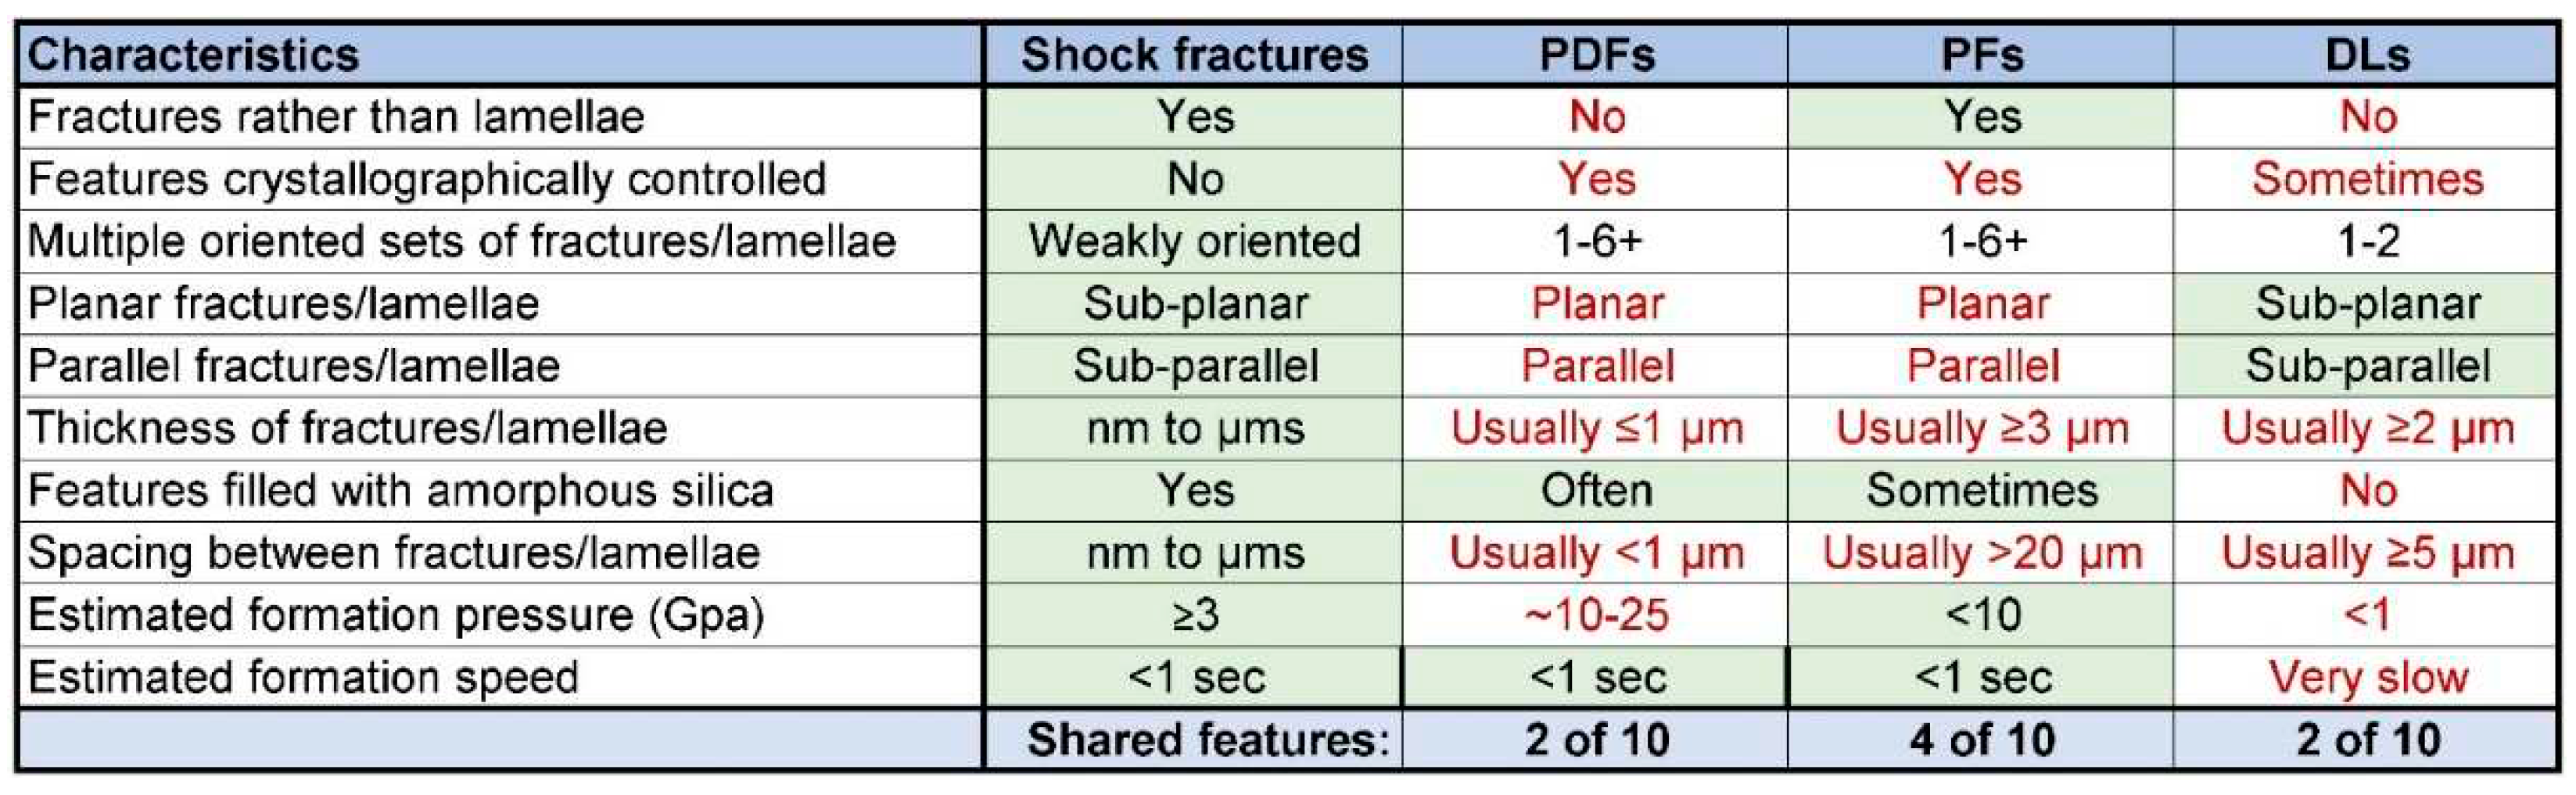Select the 'Usually ≥5 μm' cell
2576x795 pixels.
tap(2367, 553)
